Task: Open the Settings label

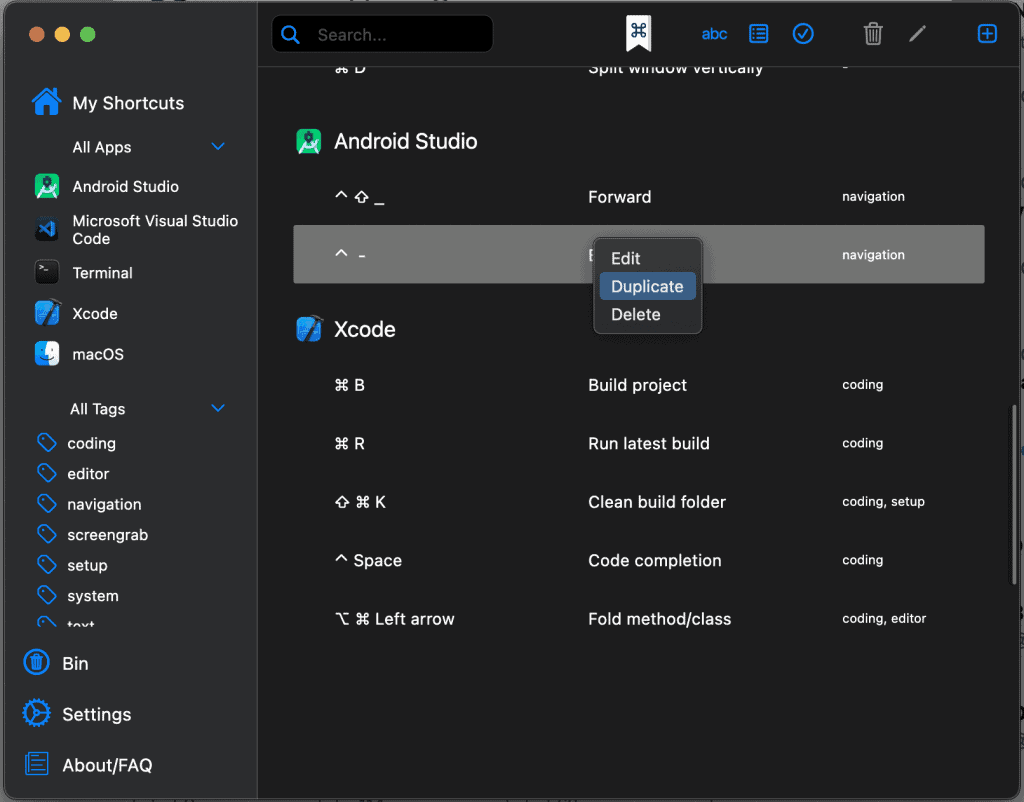Action: click(x=97, y=714)
